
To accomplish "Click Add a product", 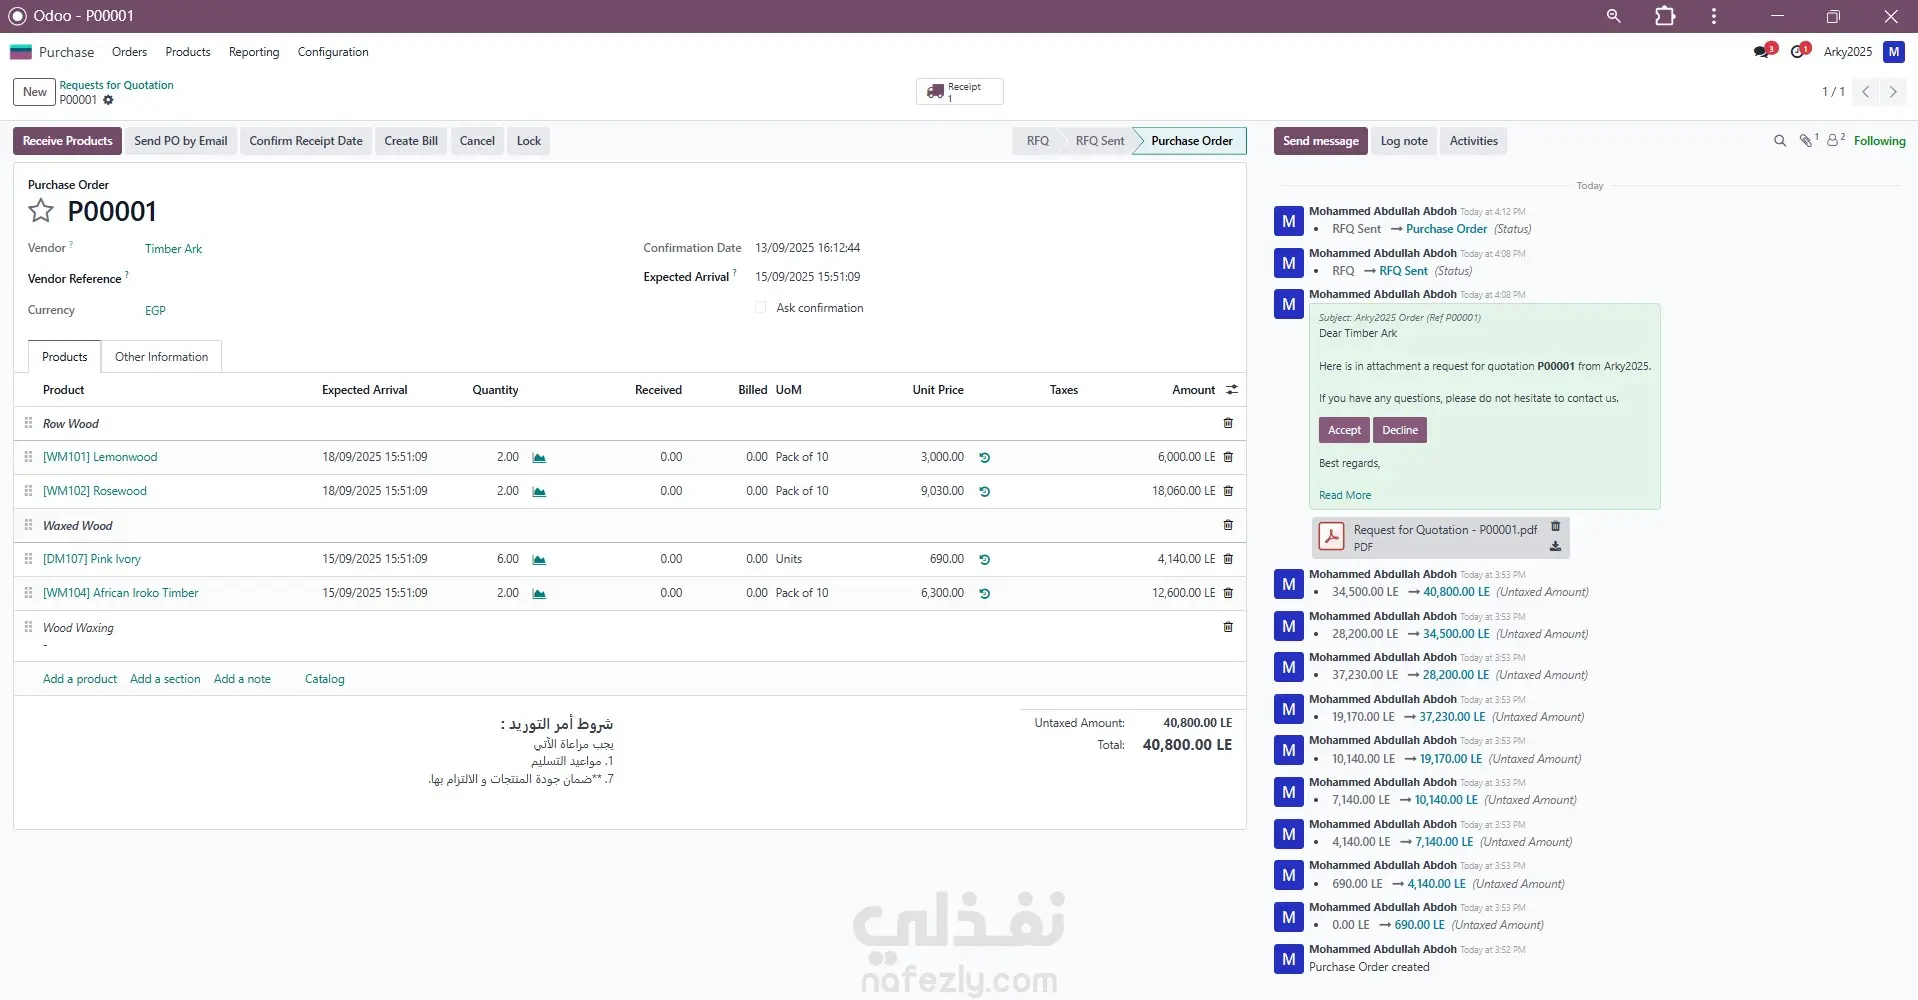I will tap(80, 679).
